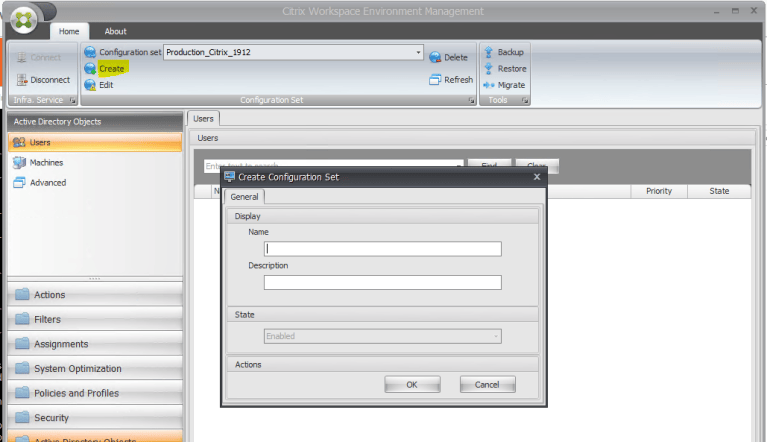Screen dimensions: 767x442
Task: Click the Configuration set globe icon
Action: point(90,52)
